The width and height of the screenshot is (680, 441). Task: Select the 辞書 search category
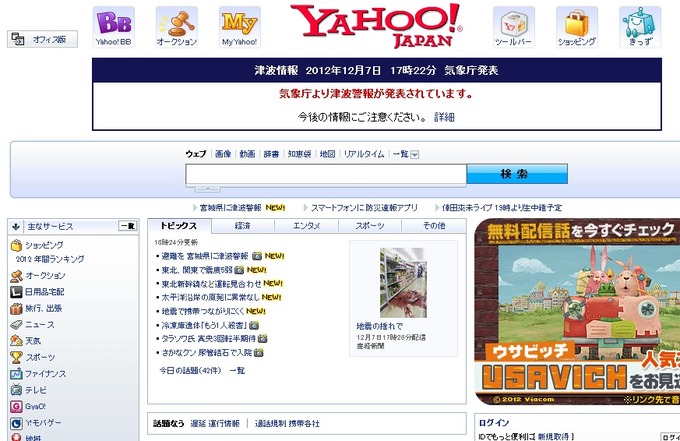271,154
